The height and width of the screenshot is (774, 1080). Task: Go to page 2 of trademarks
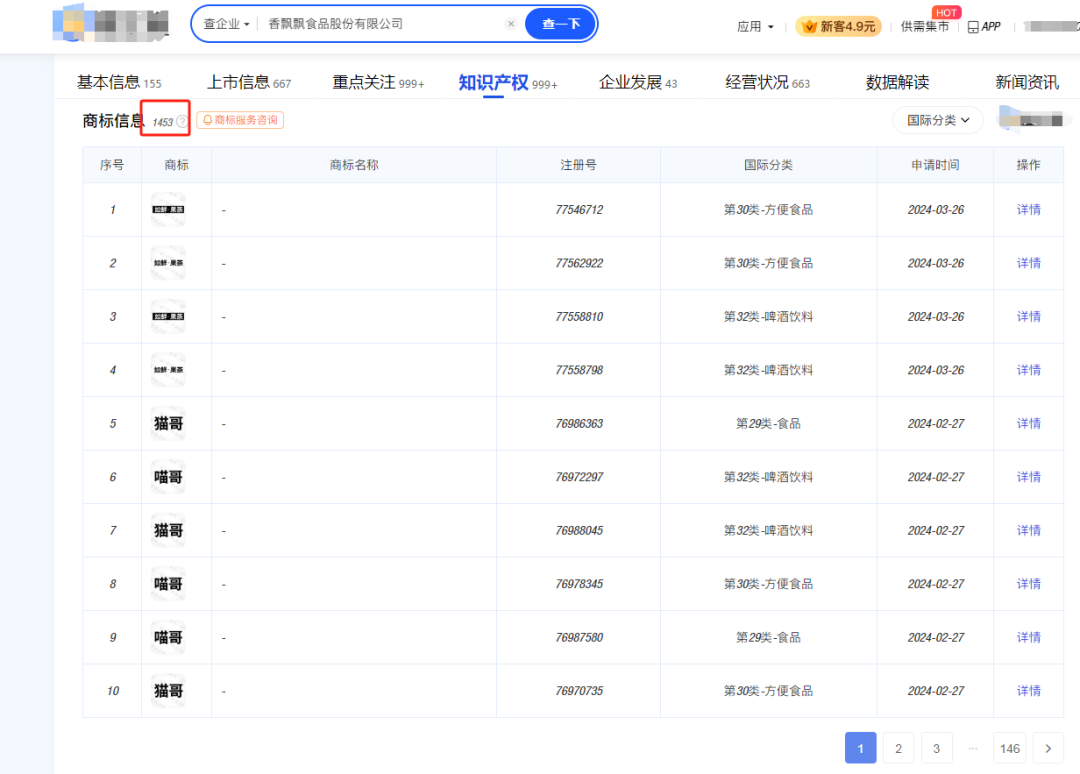898,749
